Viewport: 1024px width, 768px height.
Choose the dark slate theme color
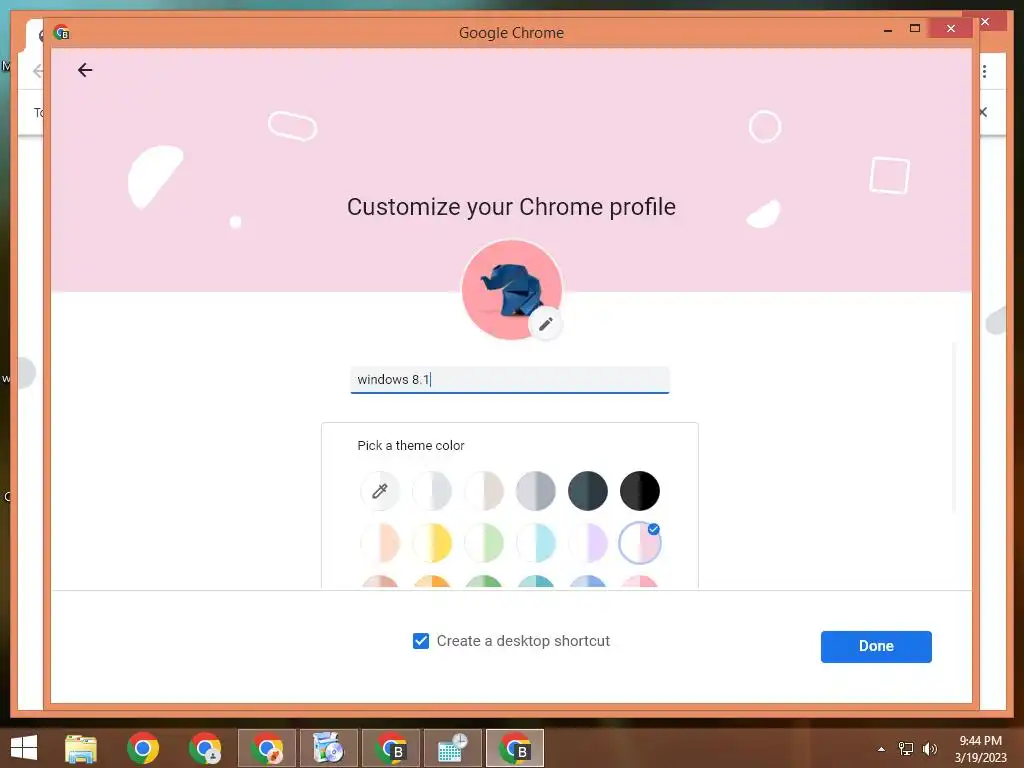click(x=588, y=490)
